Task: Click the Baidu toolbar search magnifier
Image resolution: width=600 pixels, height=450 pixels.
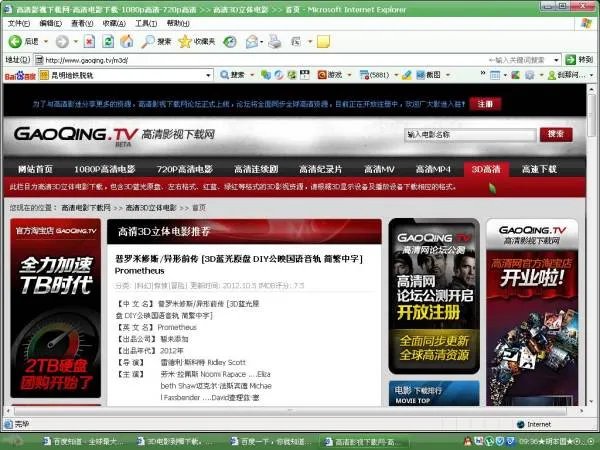Action: coord(224,75)
